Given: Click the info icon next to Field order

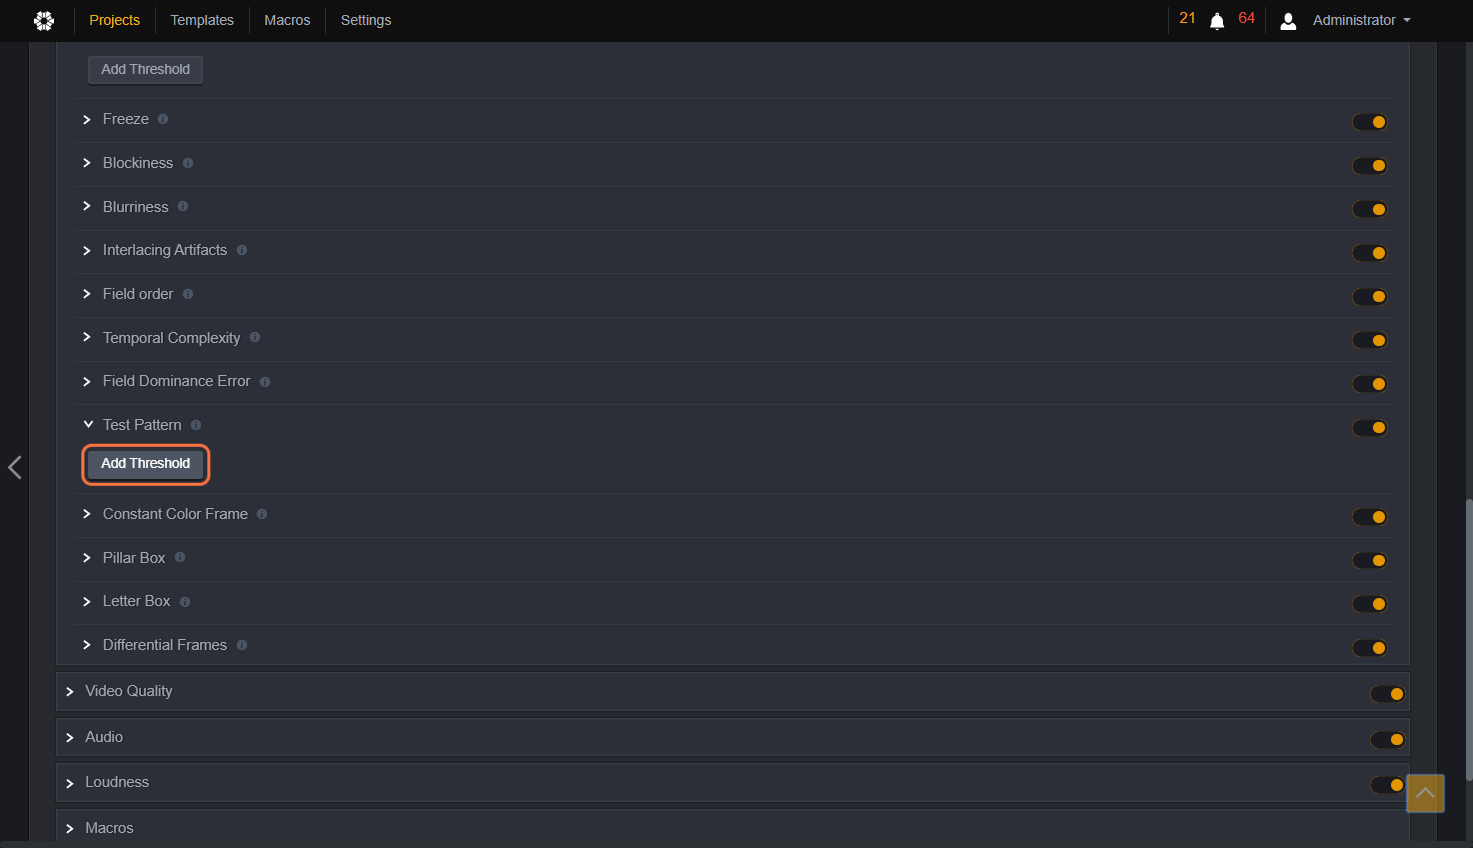Looking at the screenshot, I should coord(188,294).
